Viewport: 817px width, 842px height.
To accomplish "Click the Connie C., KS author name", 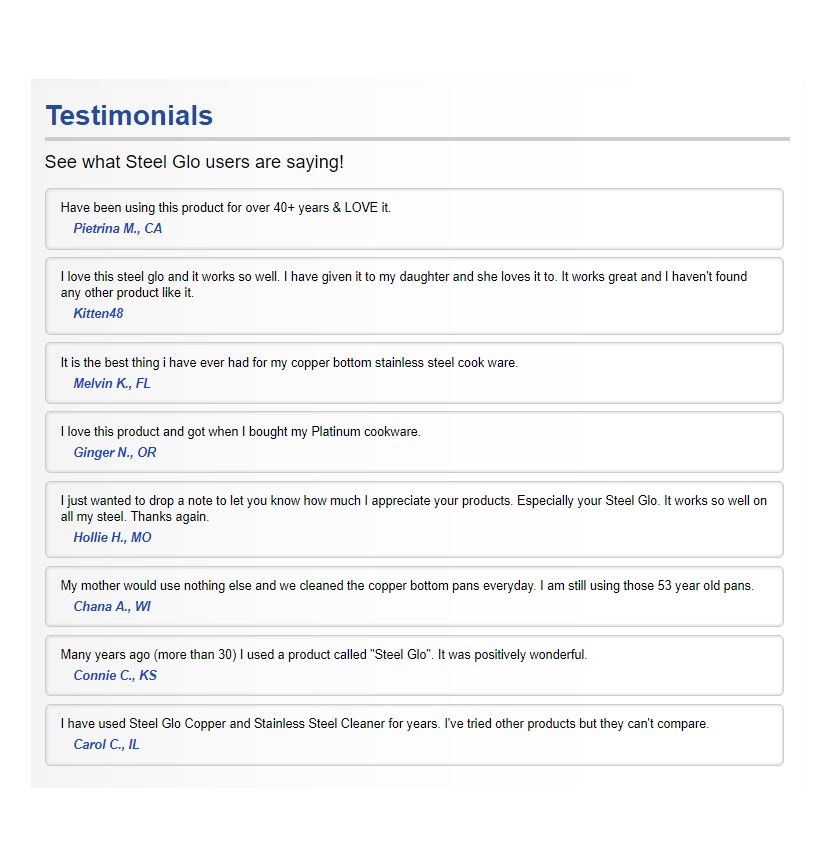I will (115, 675).
